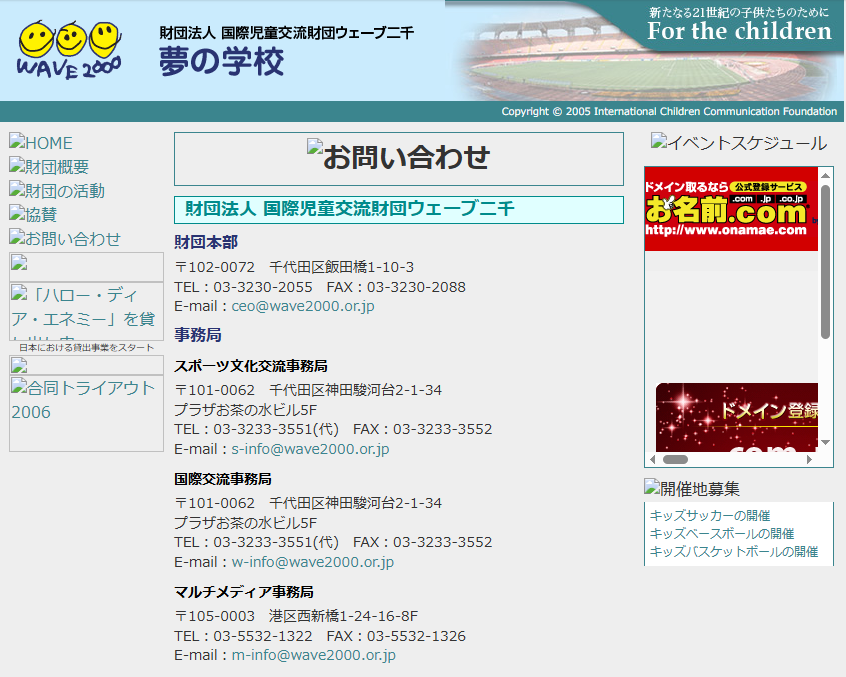Click the w-info@wave2000.or.jp email link
This screenshot has height=677, width=846.
312,562
